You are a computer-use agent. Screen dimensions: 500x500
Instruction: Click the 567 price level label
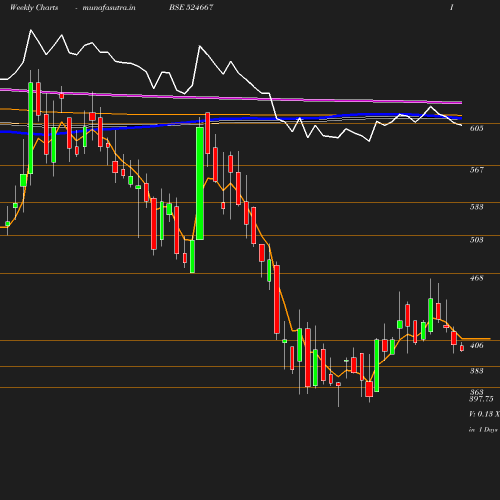coord(476,170)
